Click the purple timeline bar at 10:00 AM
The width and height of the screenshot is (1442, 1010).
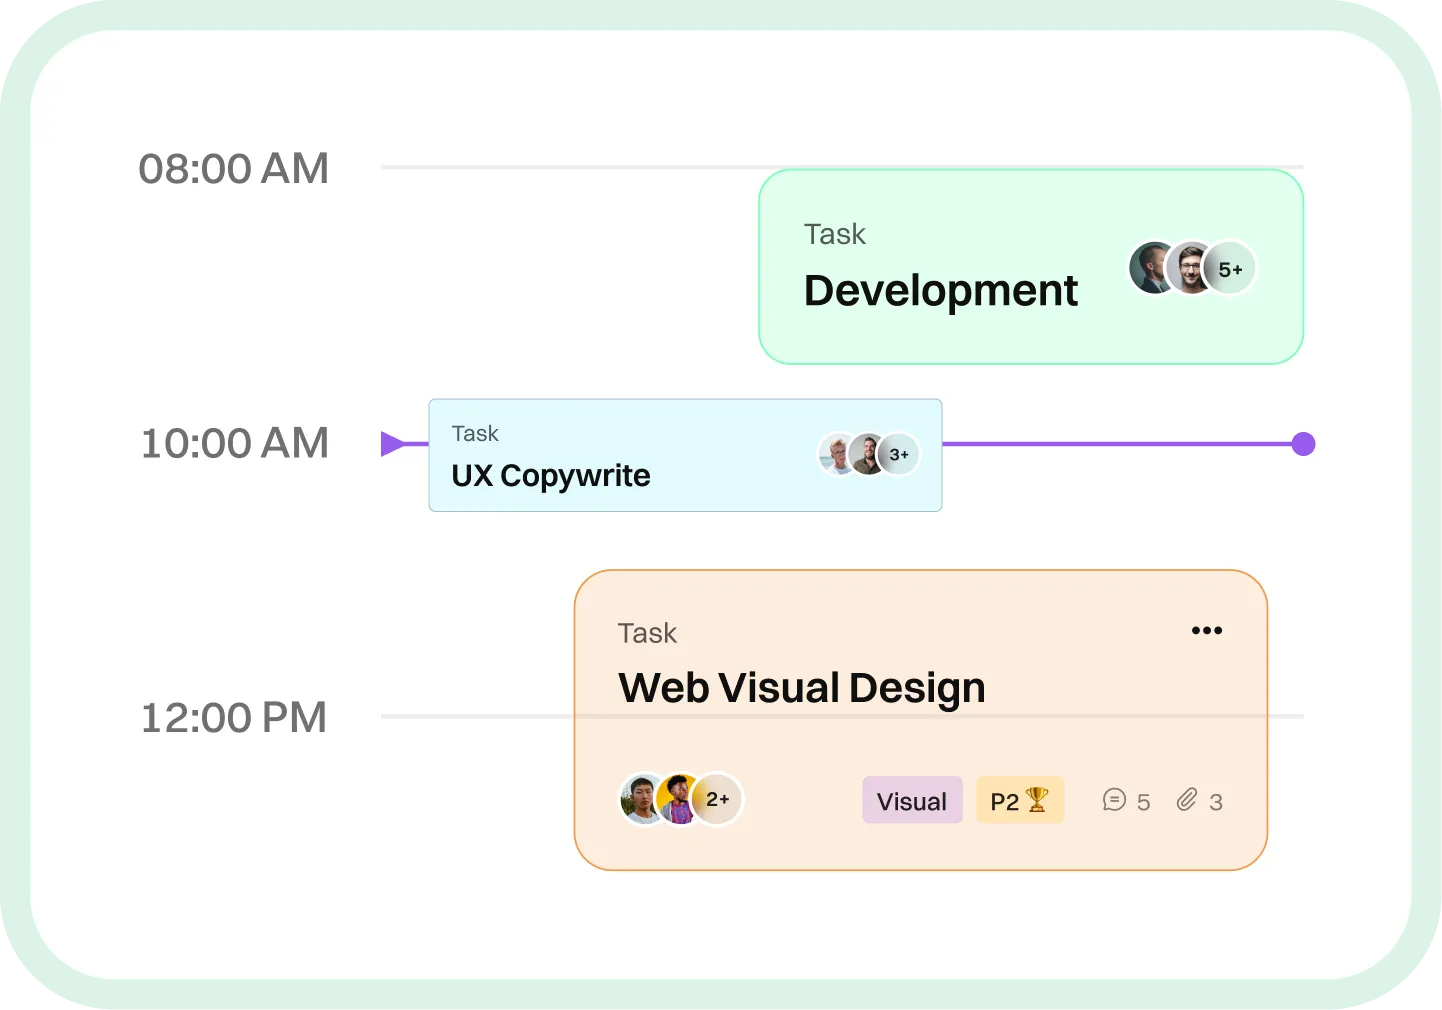[x=1120, y=443]
